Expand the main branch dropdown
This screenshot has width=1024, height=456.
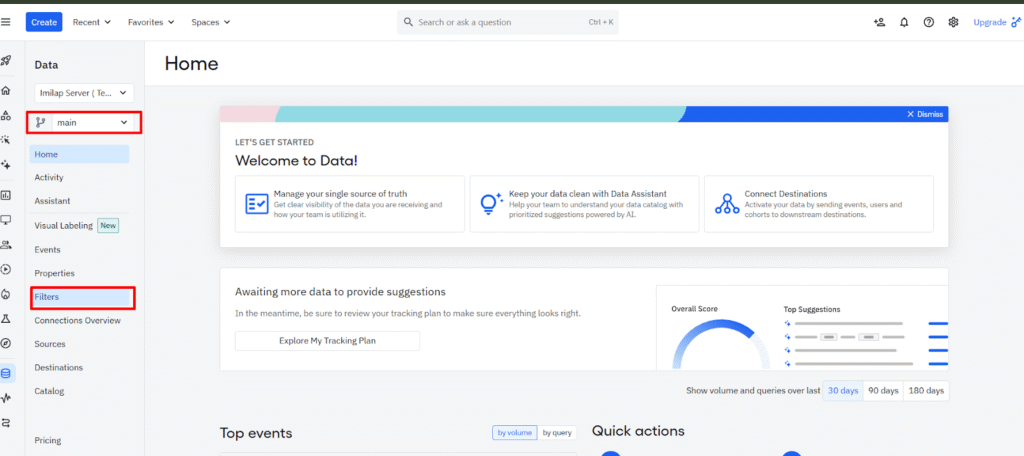[x=83, y=123]
